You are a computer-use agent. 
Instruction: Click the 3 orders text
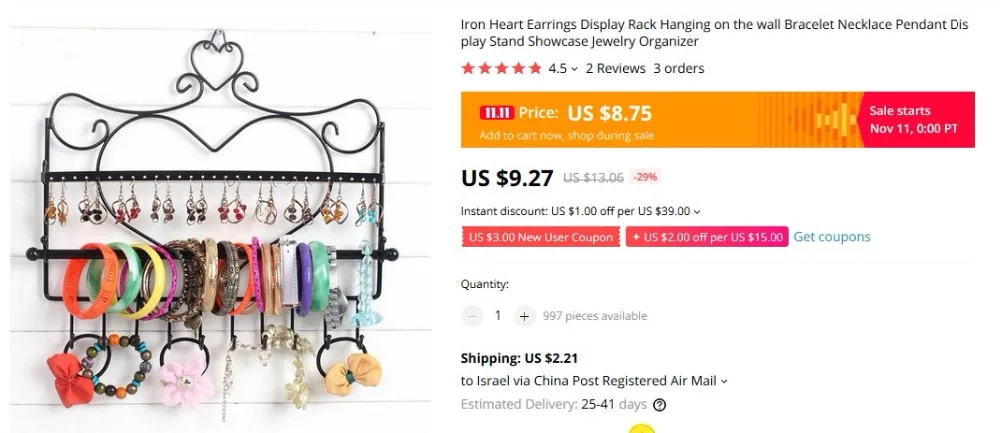(x=679, y=68)
